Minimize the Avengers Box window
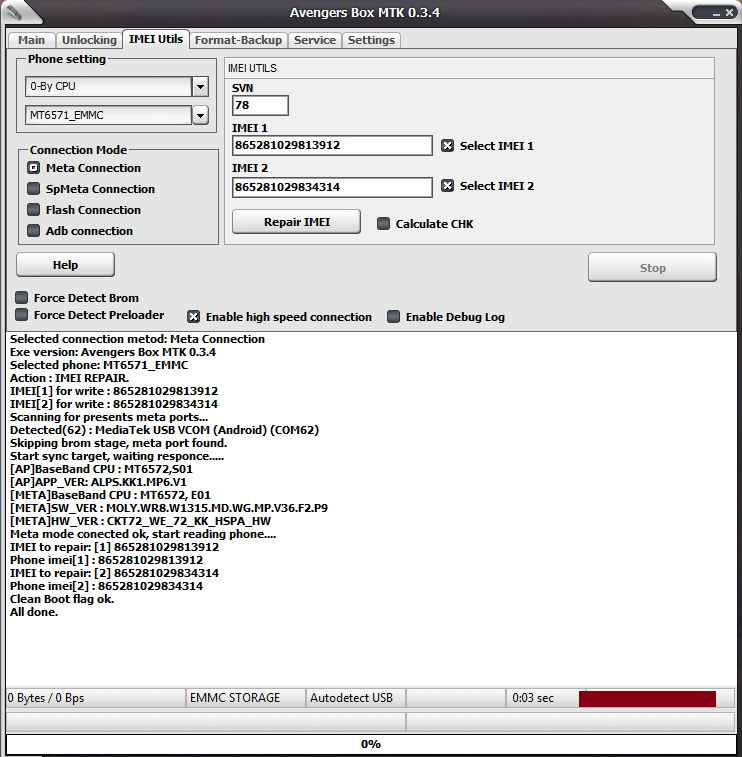This screenshot has height=757, width=742. [x=716, y=14]
